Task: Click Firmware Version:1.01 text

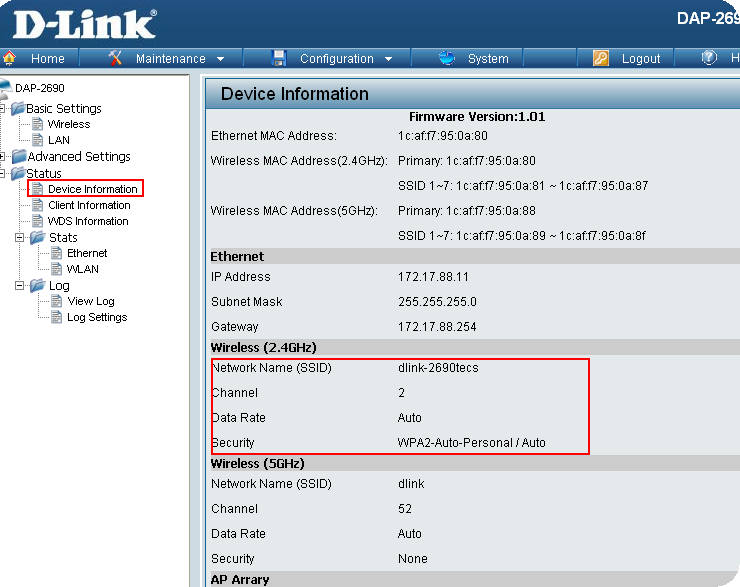Action: (x=477, y=117)
